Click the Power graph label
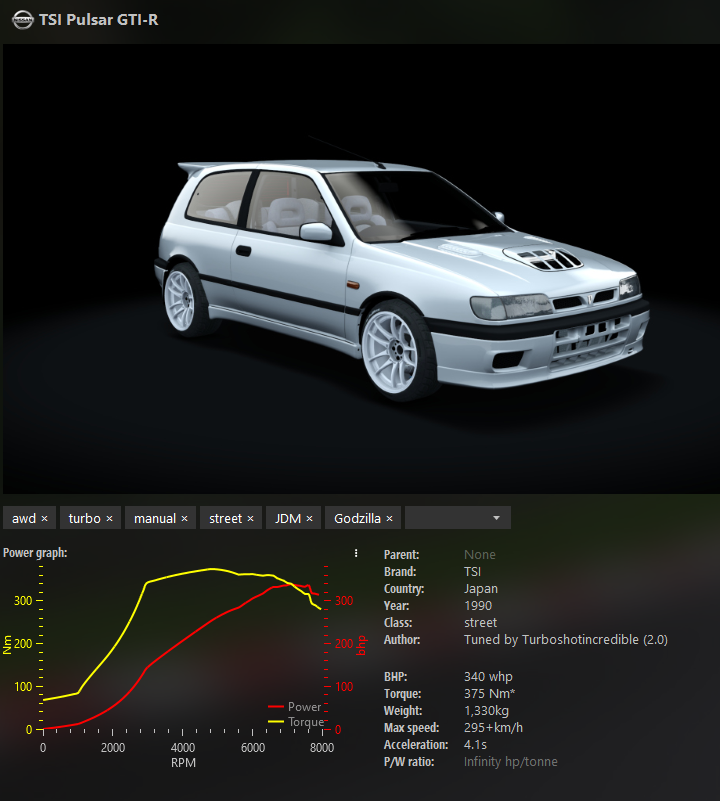 tap(35, 553)
